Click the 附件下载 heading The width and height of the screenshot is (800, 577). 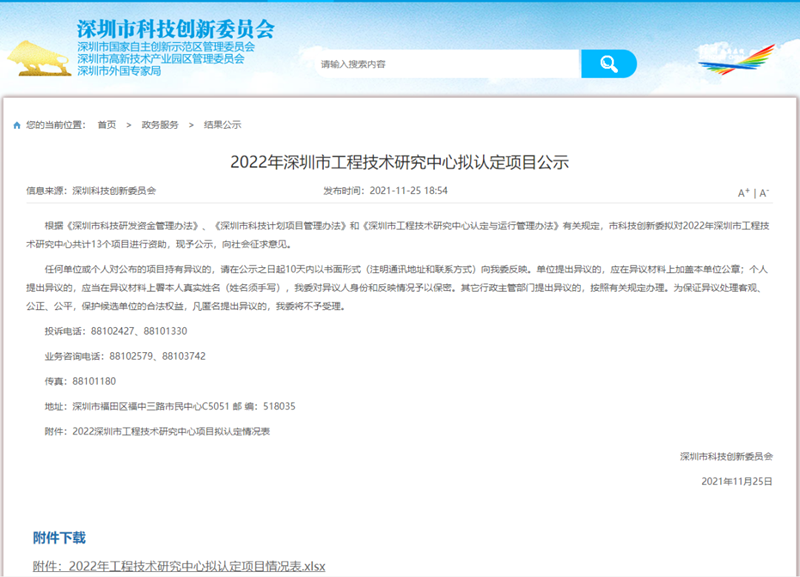click(x=59, y=538)
